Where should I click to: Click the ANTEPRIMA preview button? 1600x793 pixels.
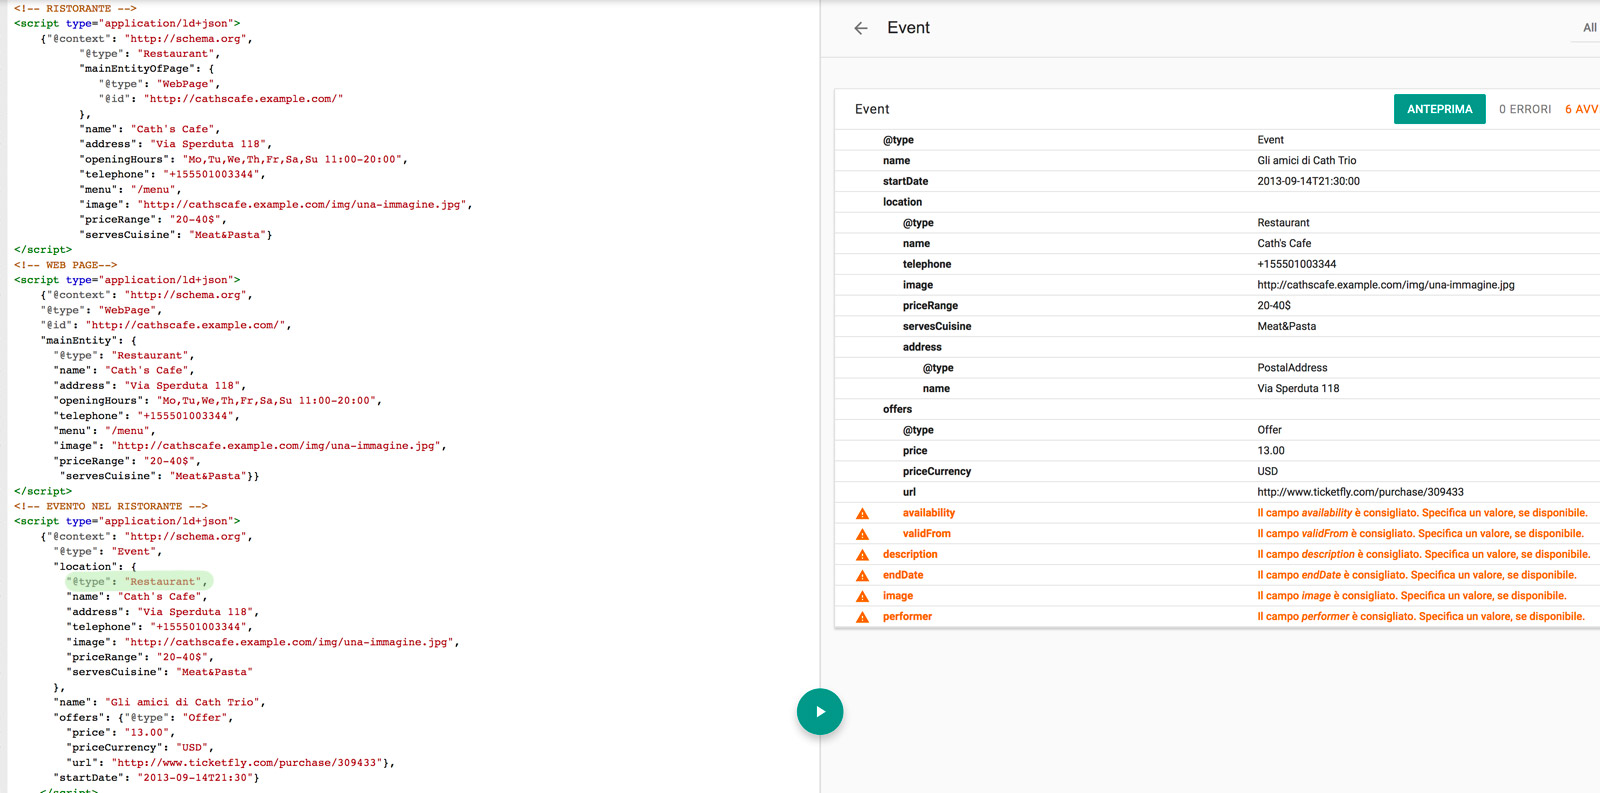1439,109
